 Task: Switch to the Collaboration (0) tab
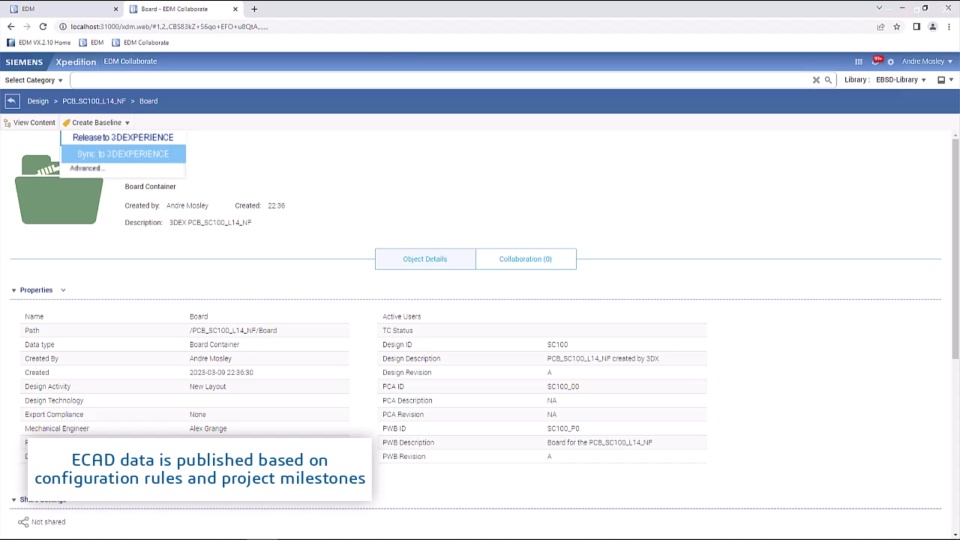[525, 259]
